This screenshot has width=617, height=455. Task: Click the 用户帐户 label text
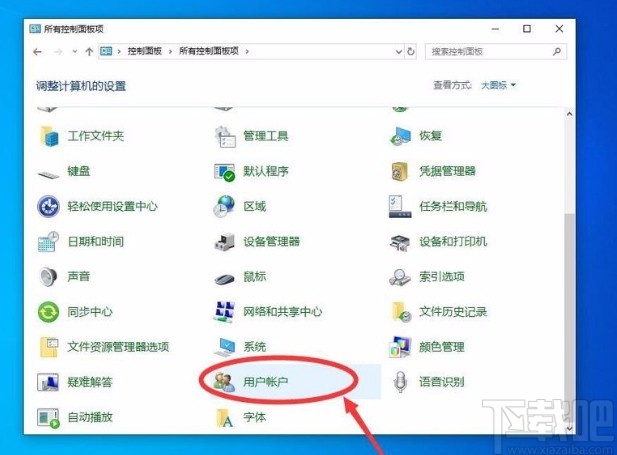(266, 382)
